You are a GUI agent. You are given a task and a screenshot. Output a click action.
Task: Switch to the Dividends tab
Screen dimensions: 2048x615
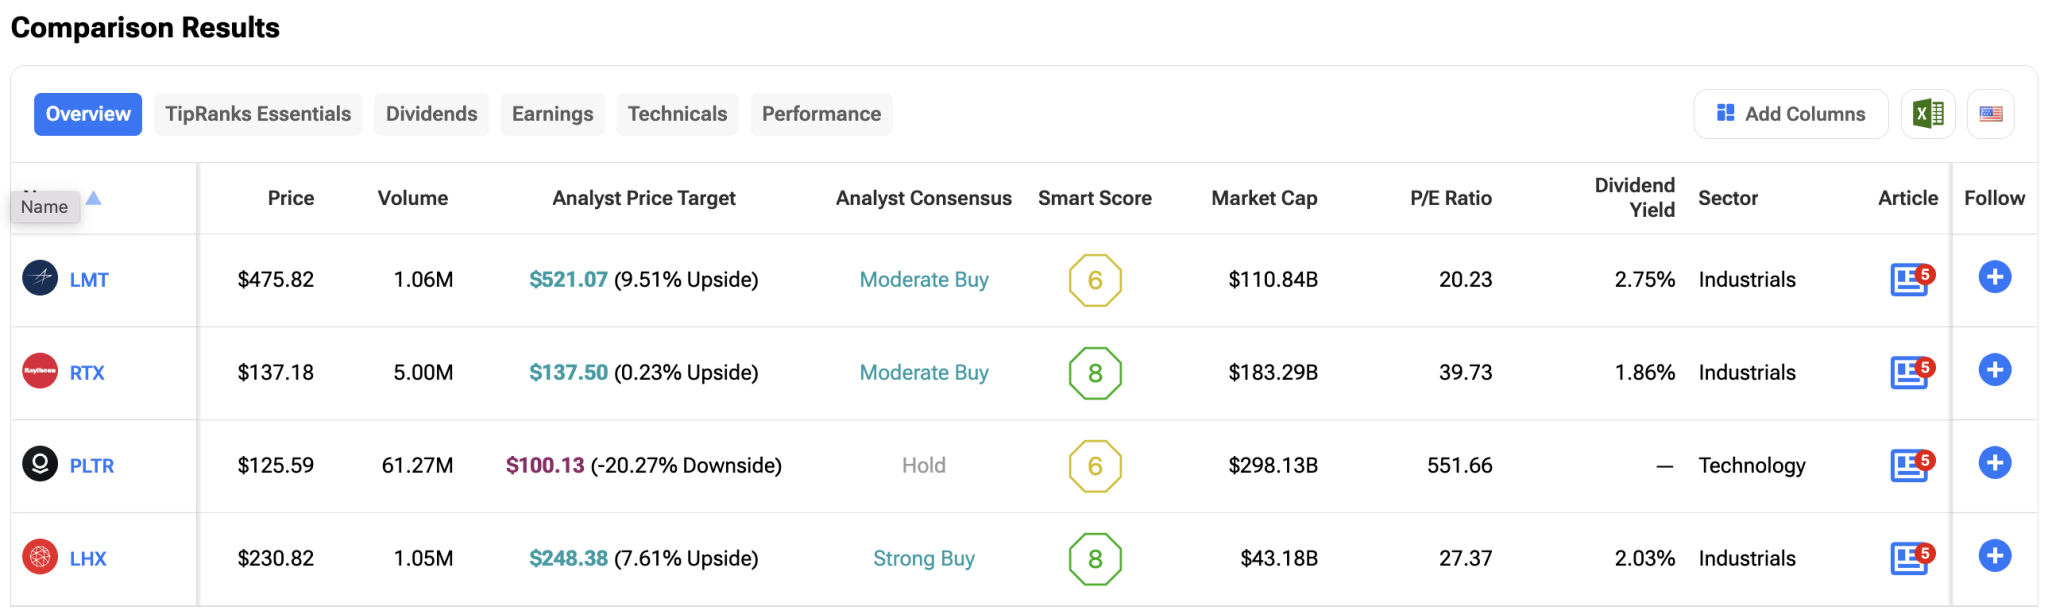(x=432, y=114)
